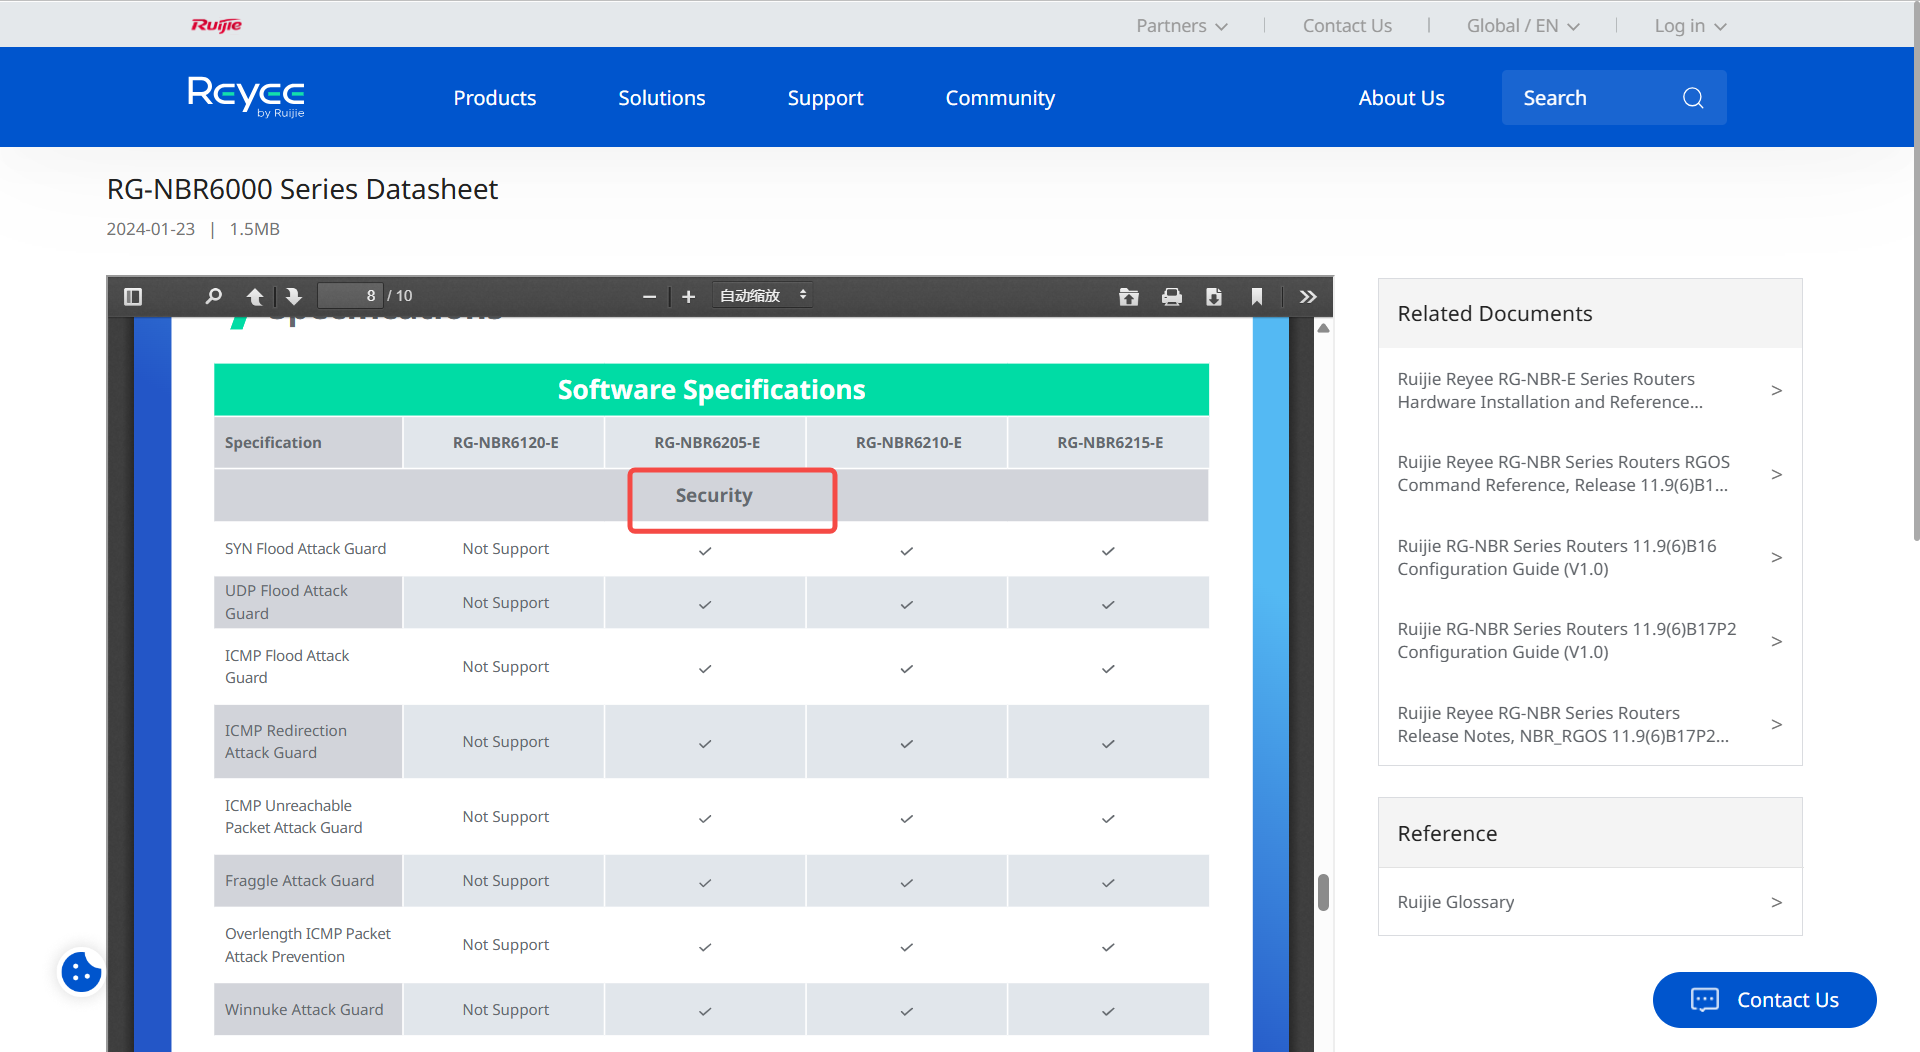The image size is (1920, 1052).
Task: Click PDF scrollbar up arrow
Action: point(1323,328)
